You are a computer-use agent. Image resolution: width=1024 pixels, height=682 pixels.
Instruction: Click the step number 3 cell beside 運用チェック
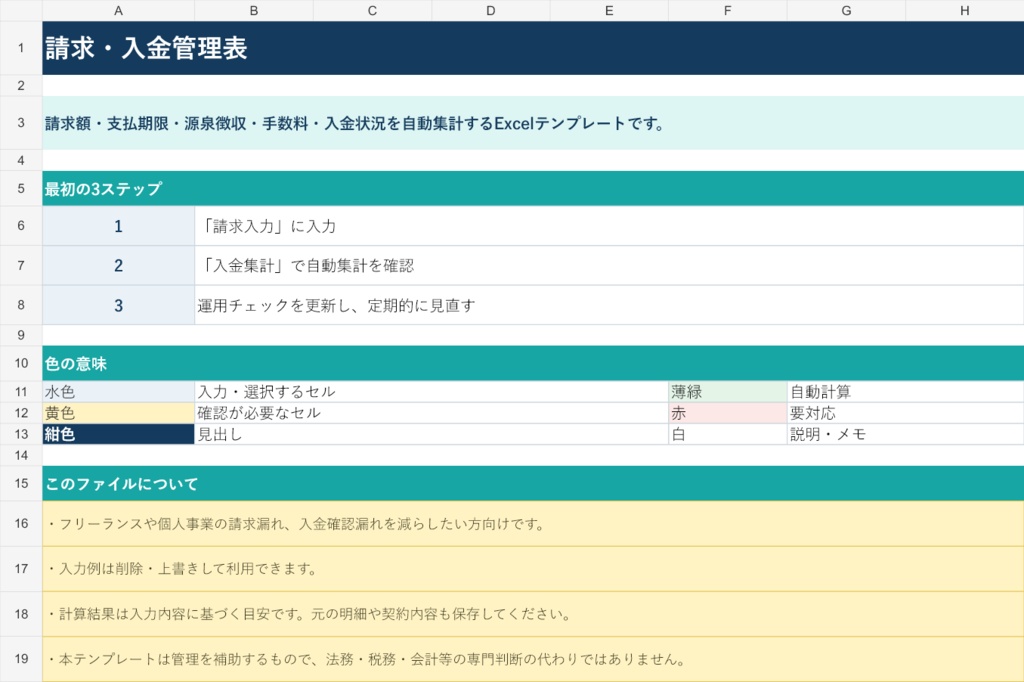(x=118, y=305)
